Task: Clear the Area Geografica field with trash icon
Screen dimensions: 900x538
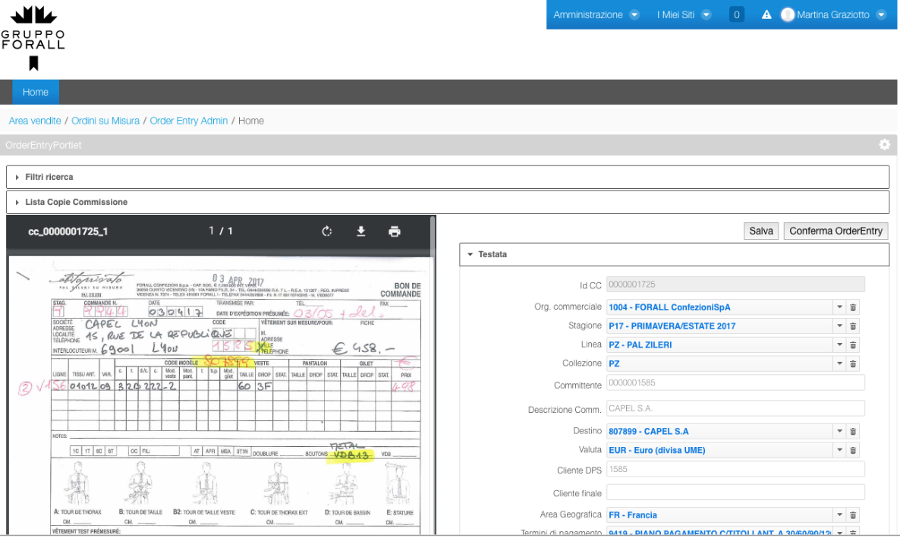Action: tap(853, 515)
